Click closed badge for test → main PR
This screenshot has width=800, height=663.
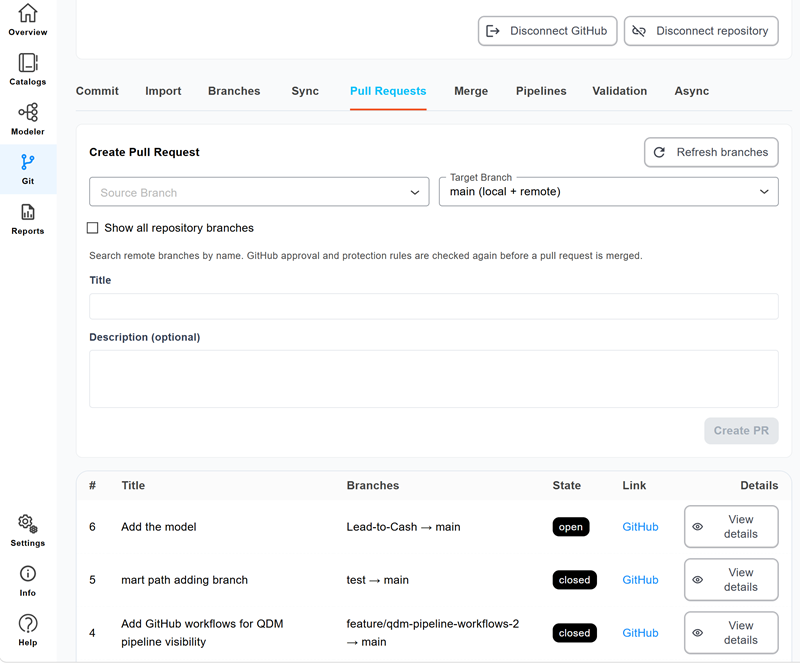click(x=574, y=580)
